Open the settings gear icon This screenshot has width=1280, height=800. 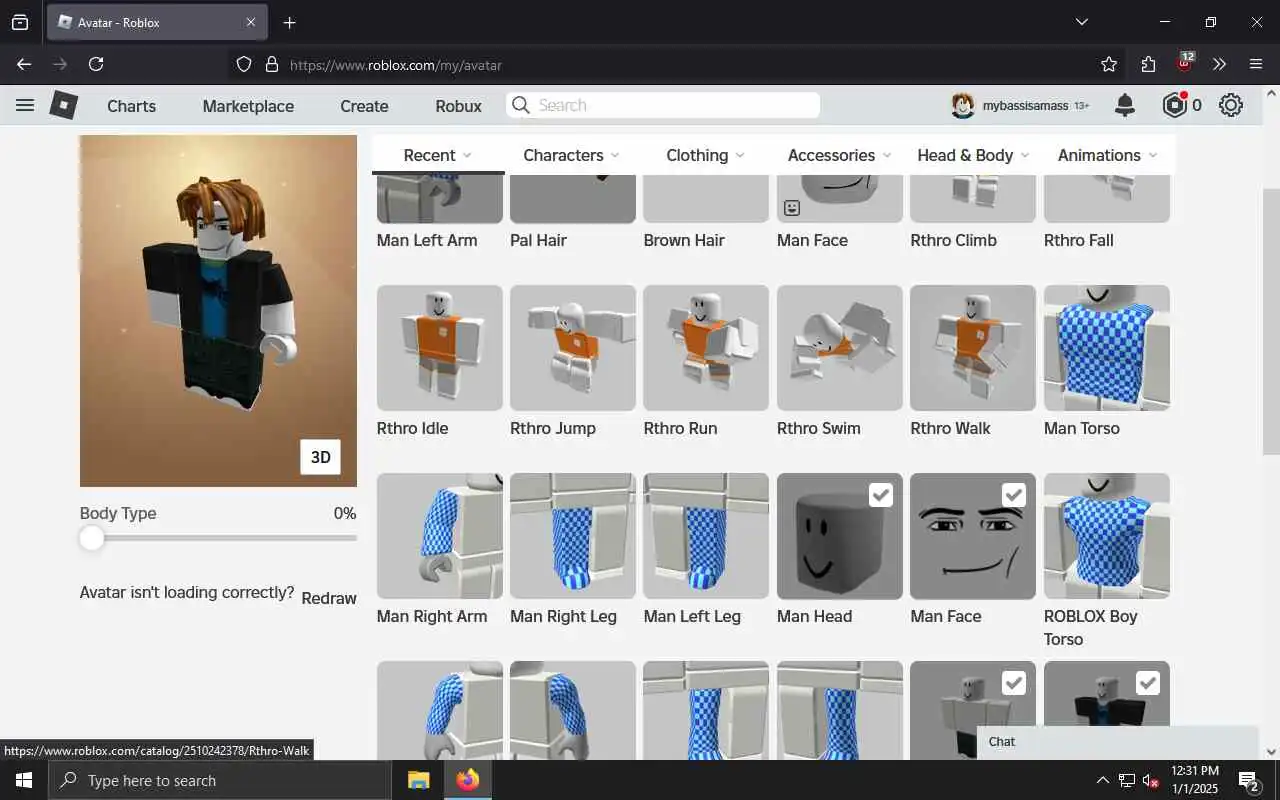tap(1231, 105)
